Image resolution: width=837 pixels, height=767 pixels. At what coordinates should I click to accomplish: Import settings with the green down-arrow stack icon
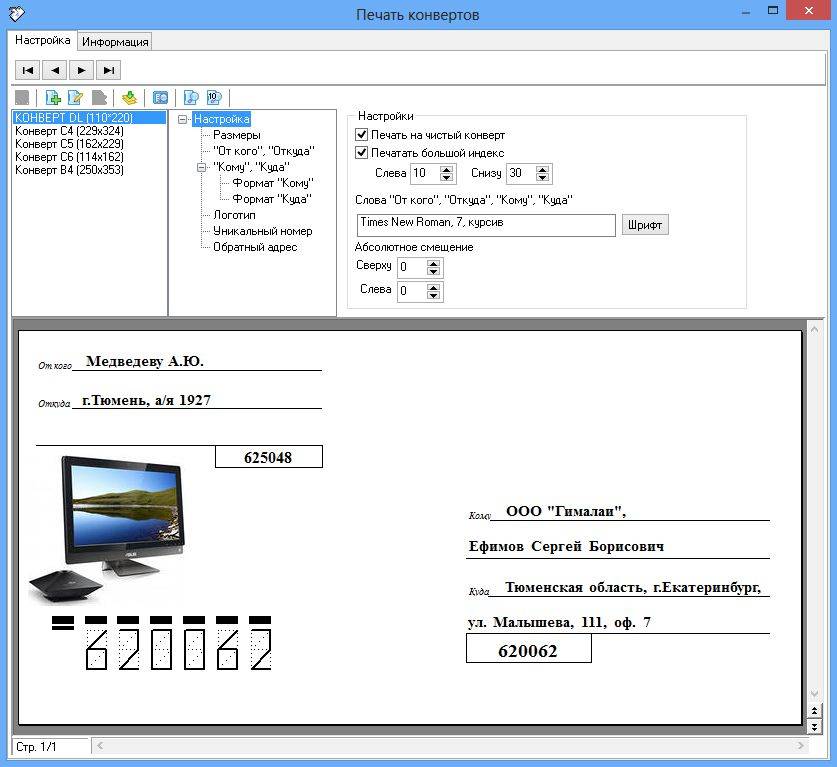pos(130,98)
